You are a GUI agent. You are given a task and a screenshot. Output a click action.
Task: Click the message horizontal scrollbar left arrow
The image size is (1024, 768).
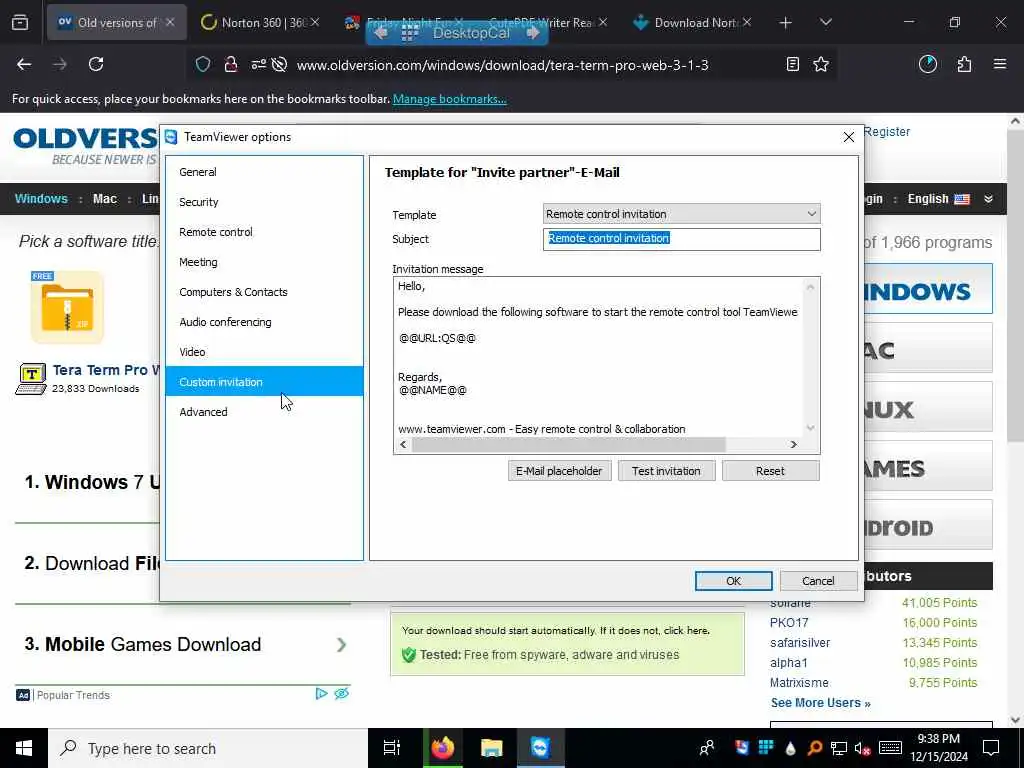coord(403,445)
